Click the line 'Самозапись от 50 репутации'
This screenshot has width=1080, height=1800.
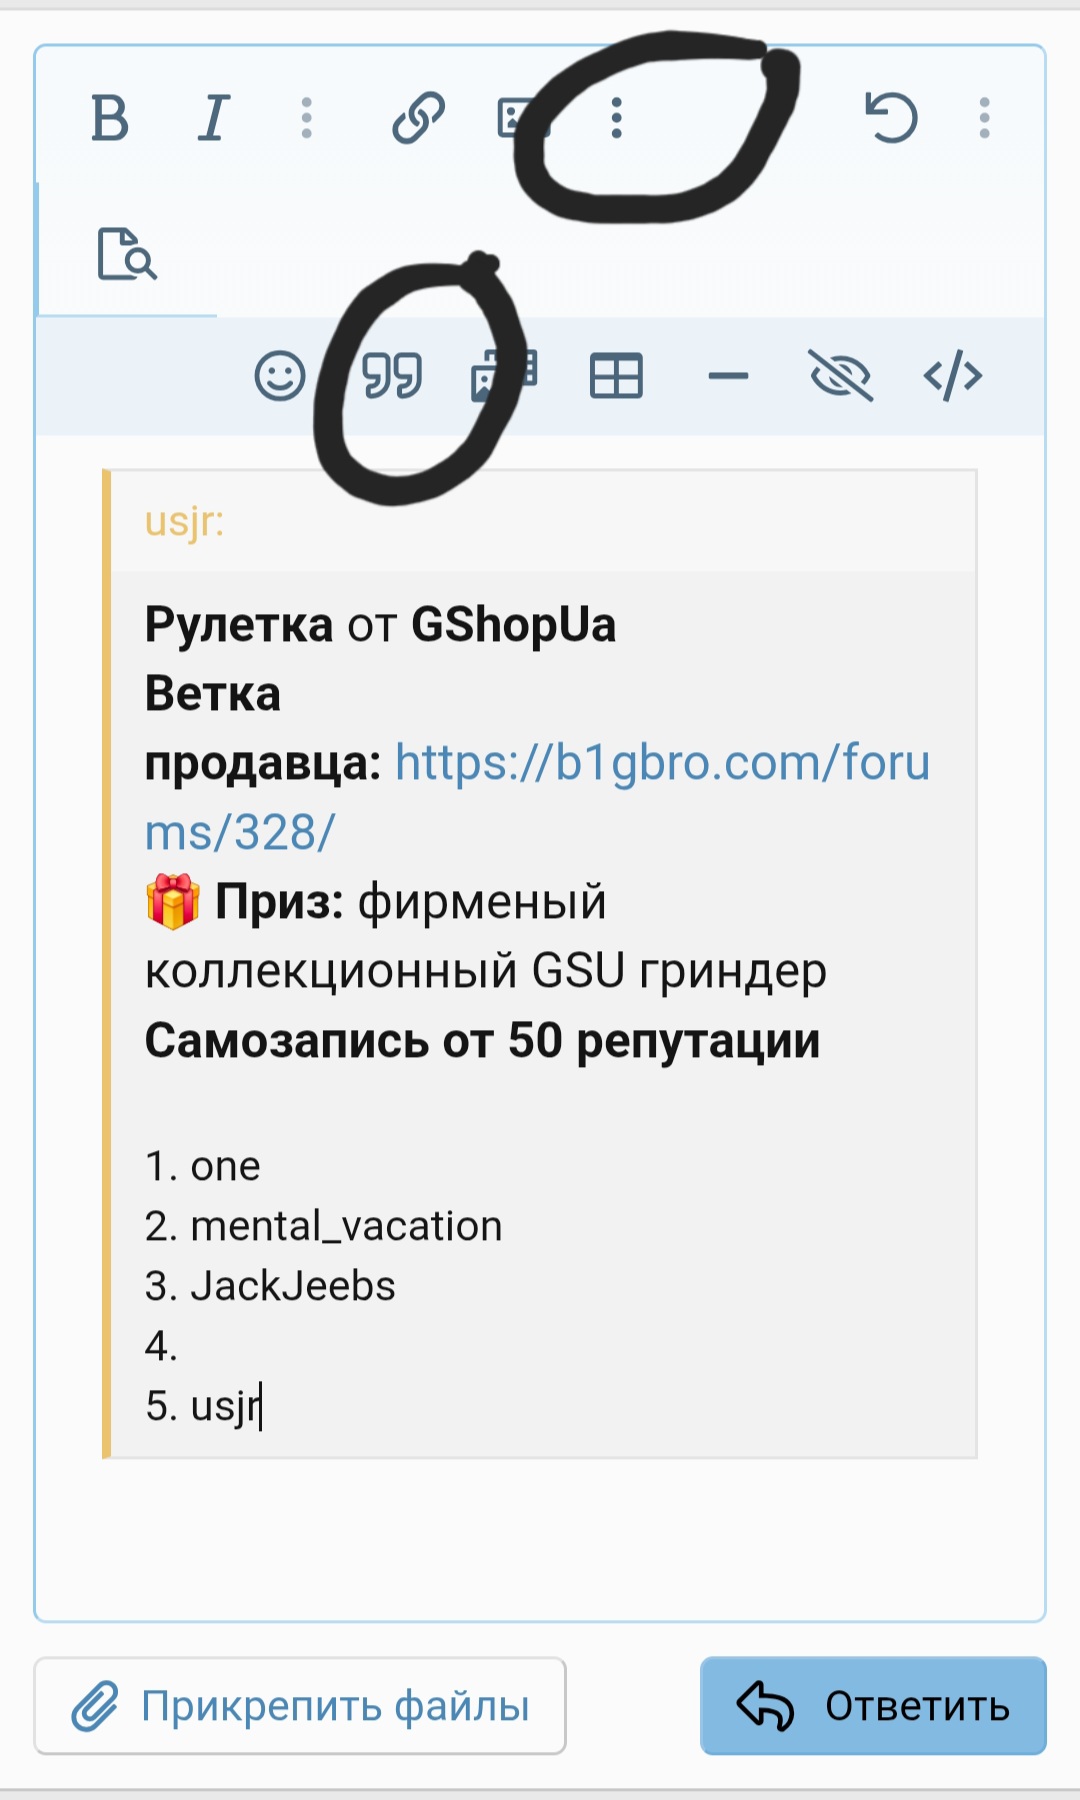[x=482, y=1040]
